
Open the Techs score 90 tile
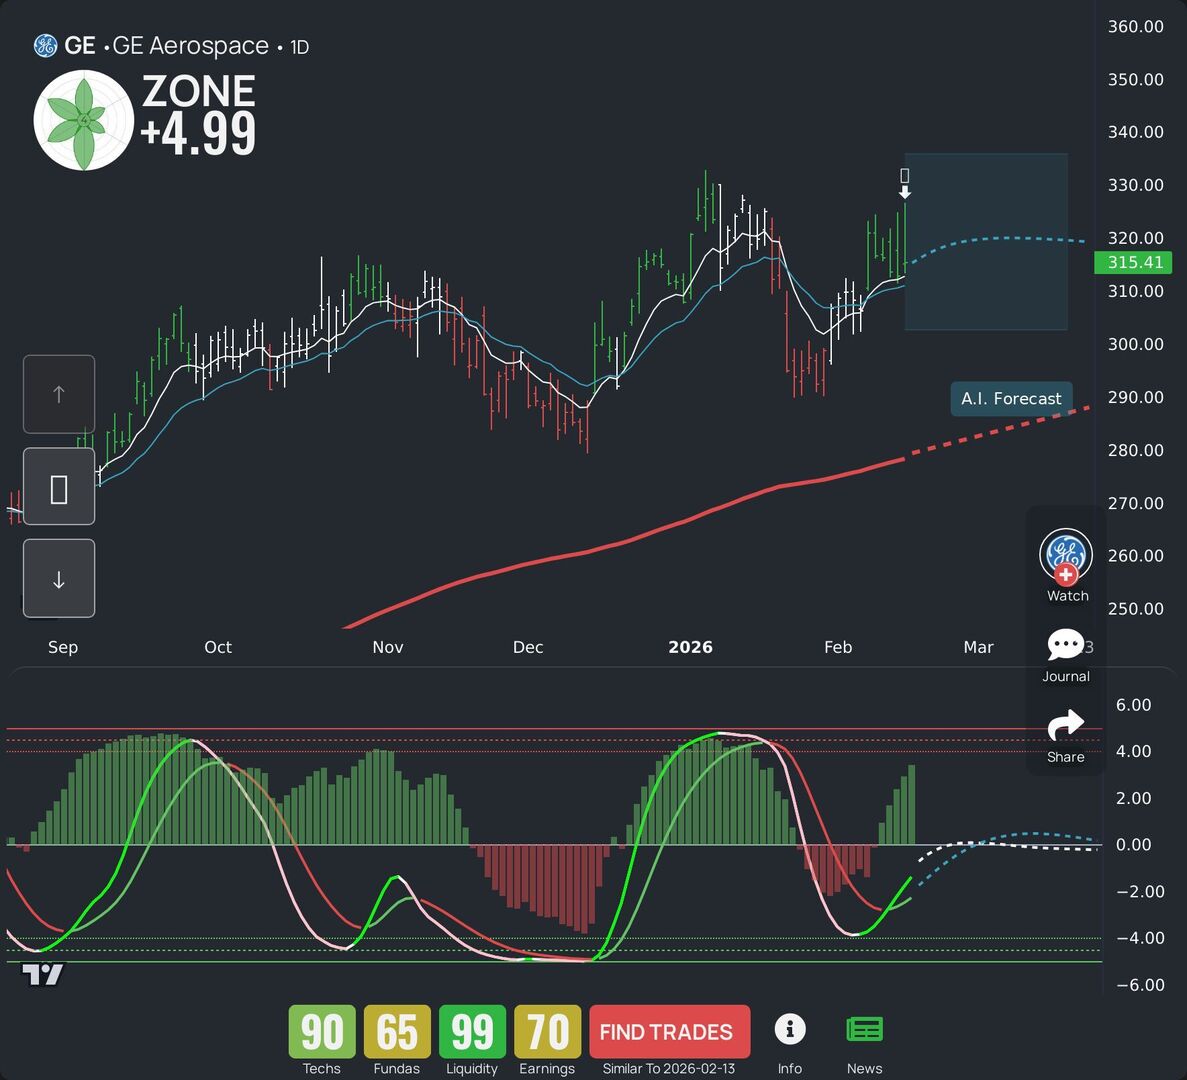322,1032
